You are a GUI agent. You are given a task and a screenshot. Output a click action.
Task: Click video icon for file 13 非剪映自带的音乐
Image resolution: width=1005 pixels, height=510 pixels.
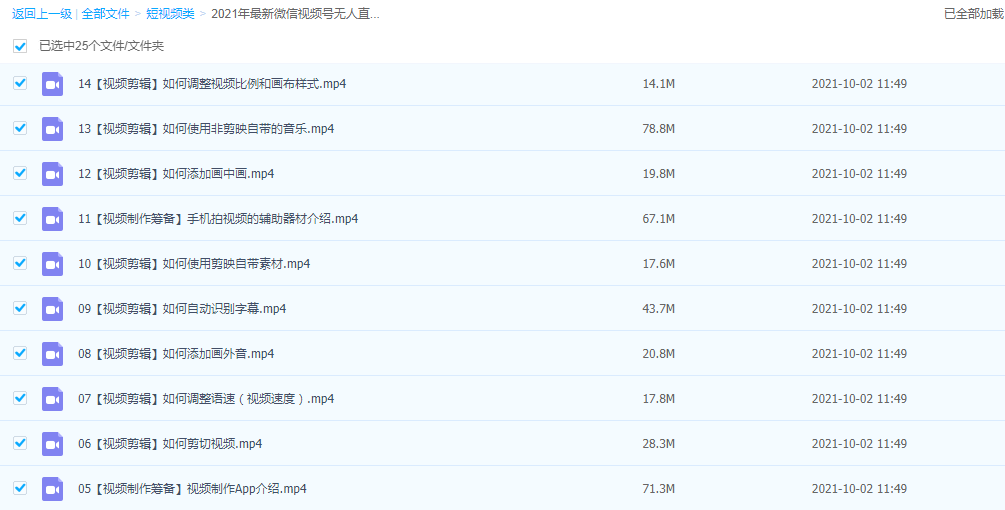point(52,129)
